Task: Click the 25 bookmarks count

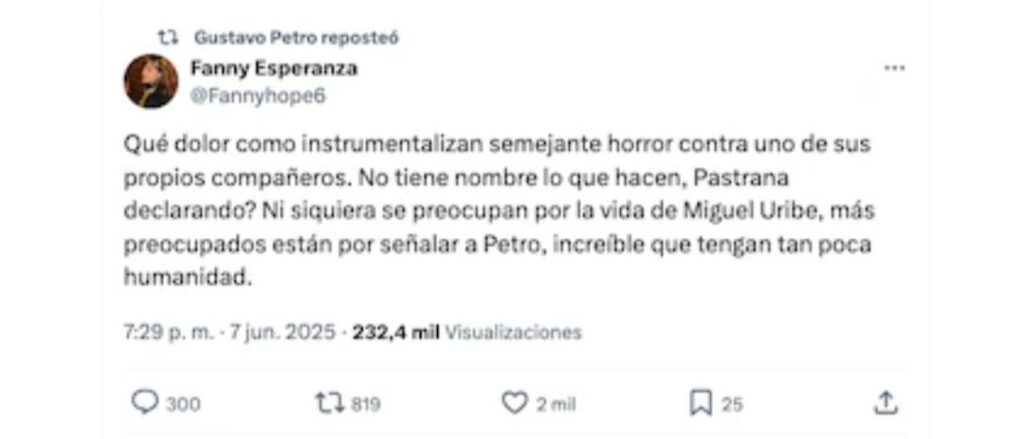Action: [x=732, y=404]
